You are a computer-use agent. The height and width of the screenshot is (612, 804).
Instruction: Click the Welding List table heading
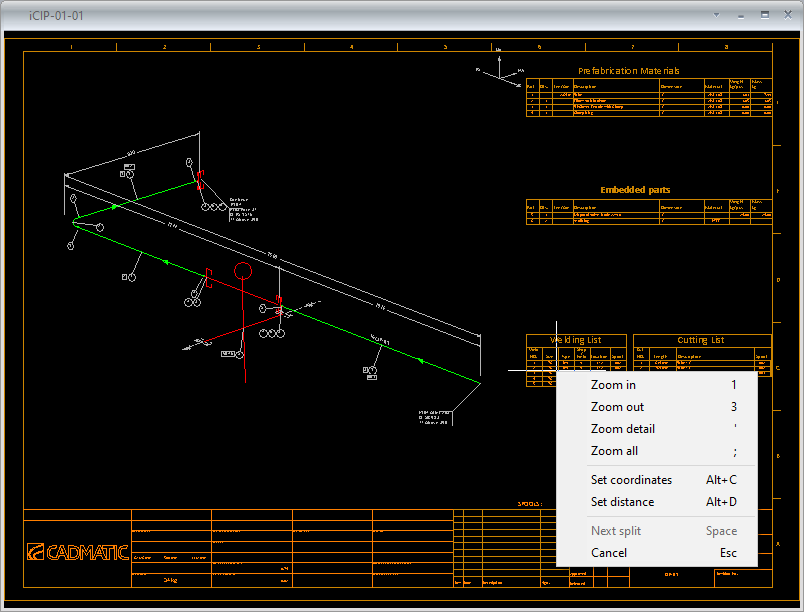coord(576,340)
